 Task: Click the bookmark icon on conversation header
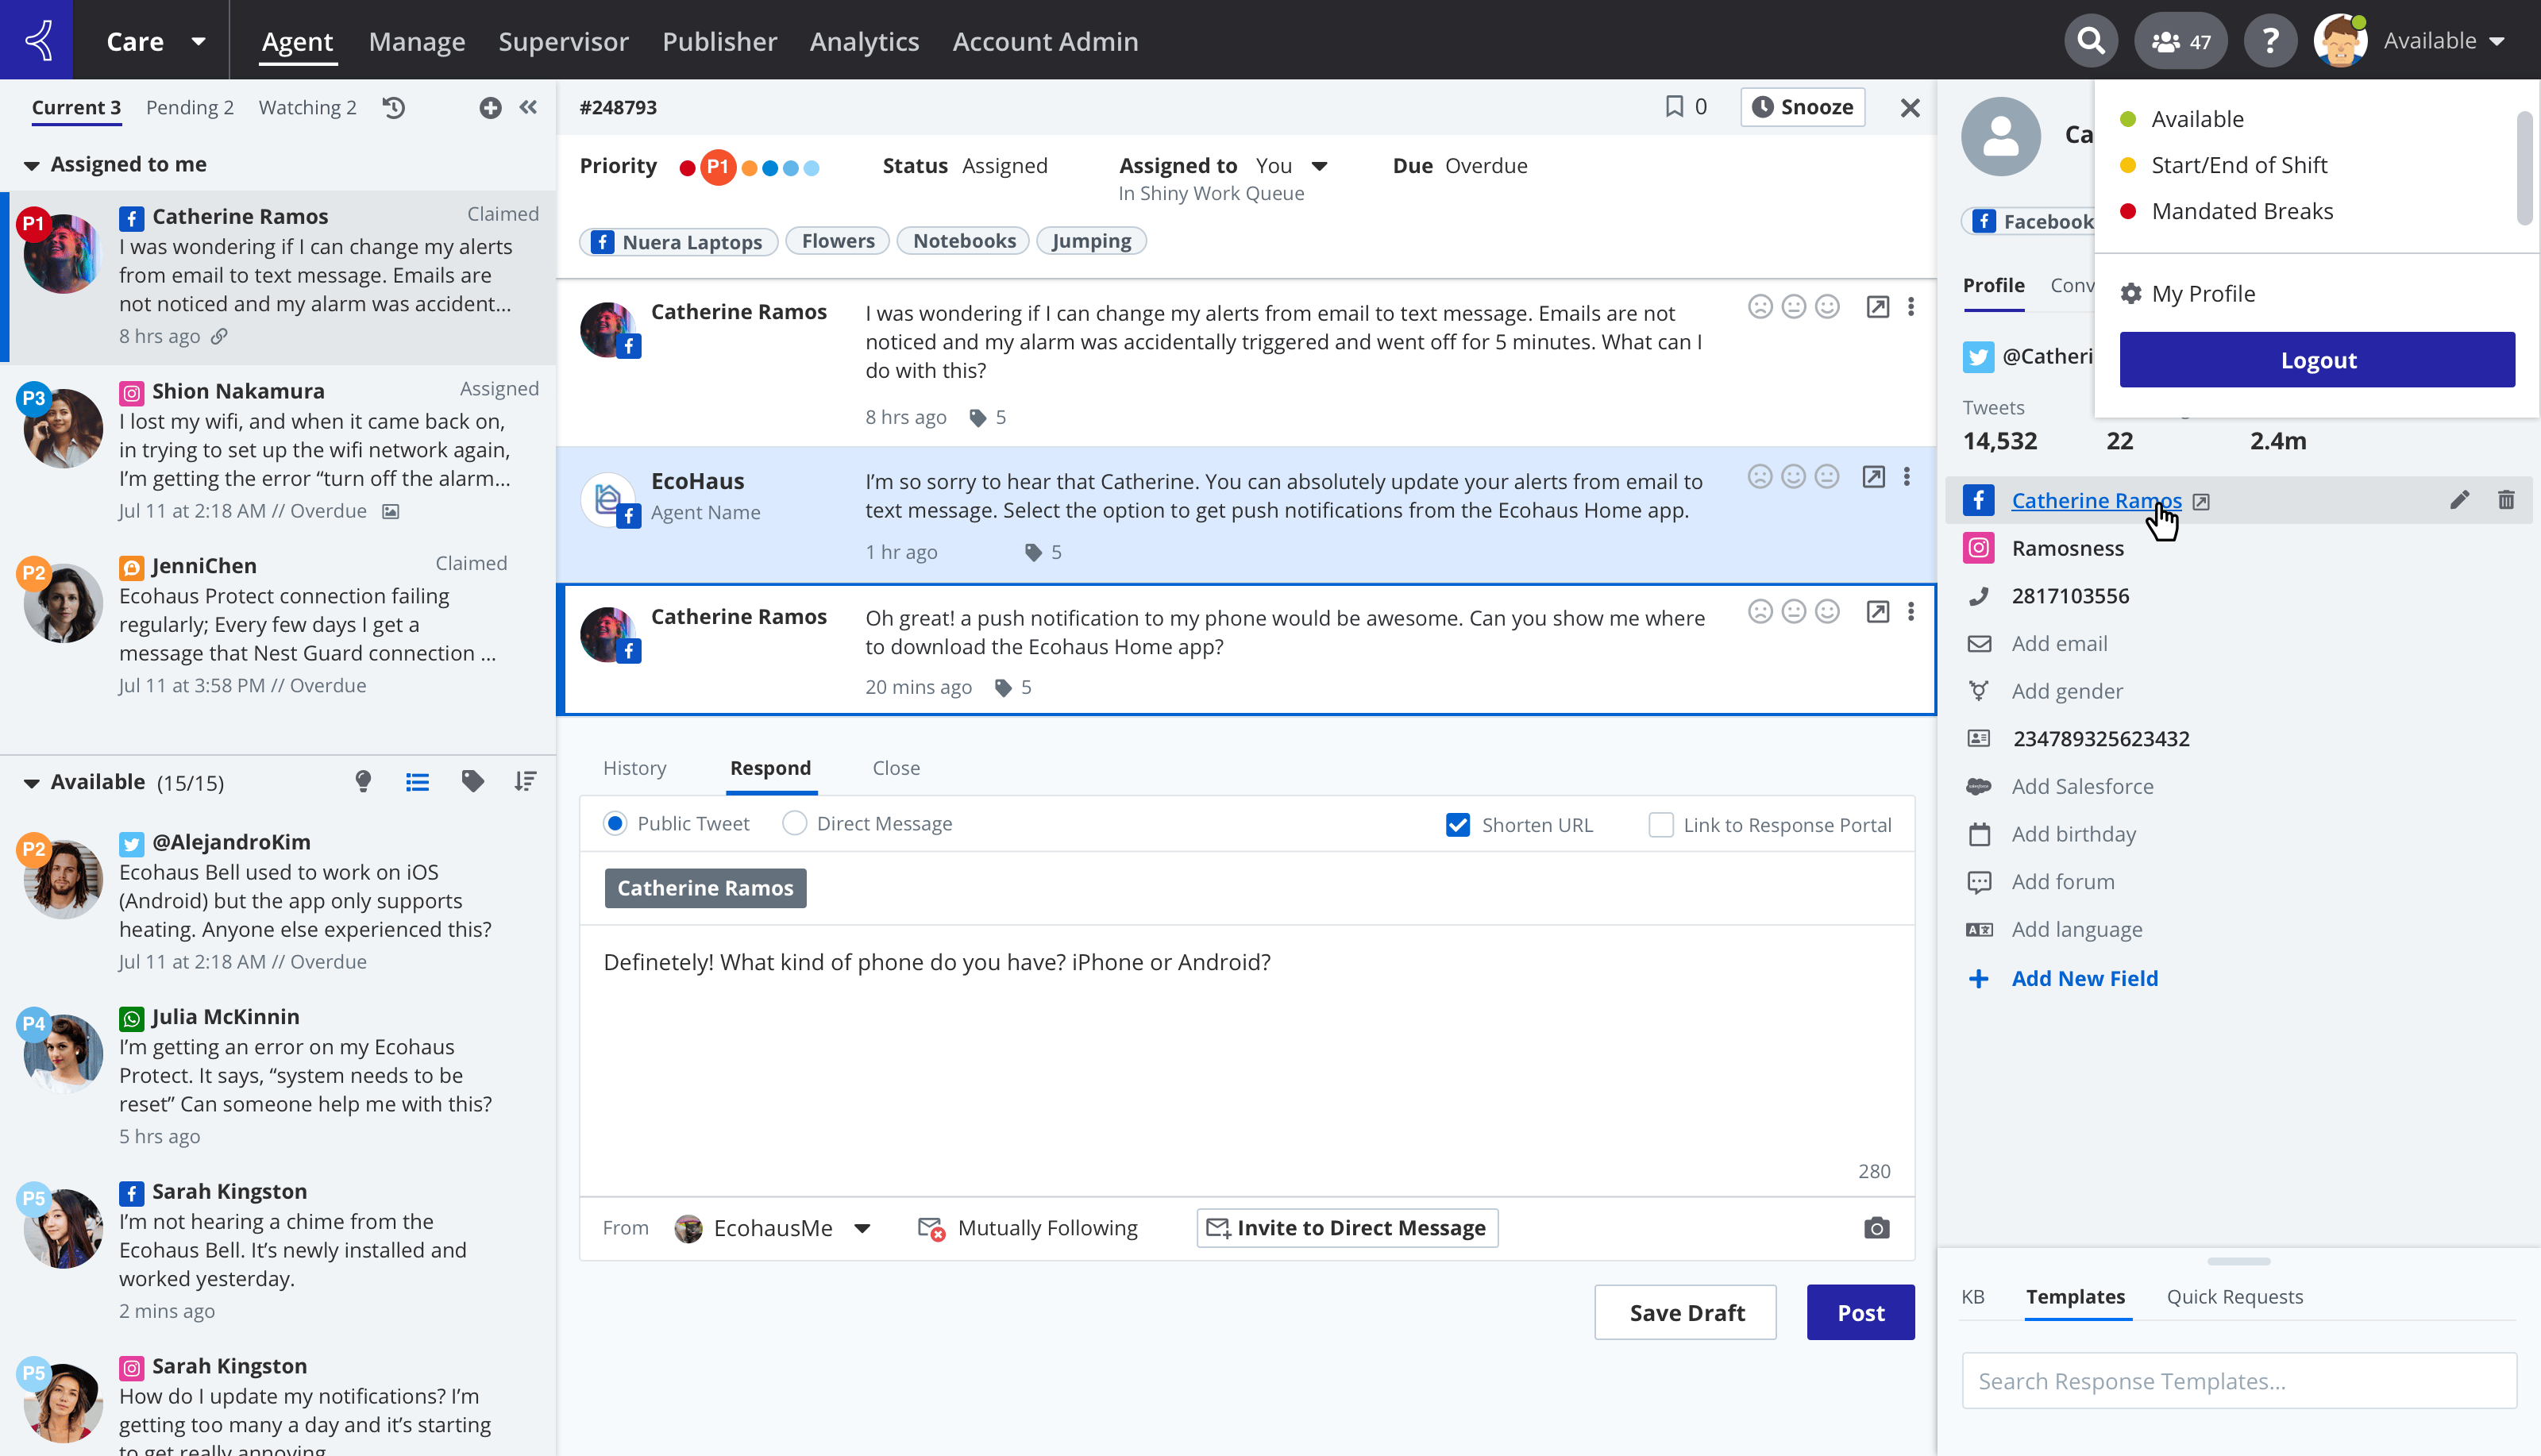(x=1673, y=107)
